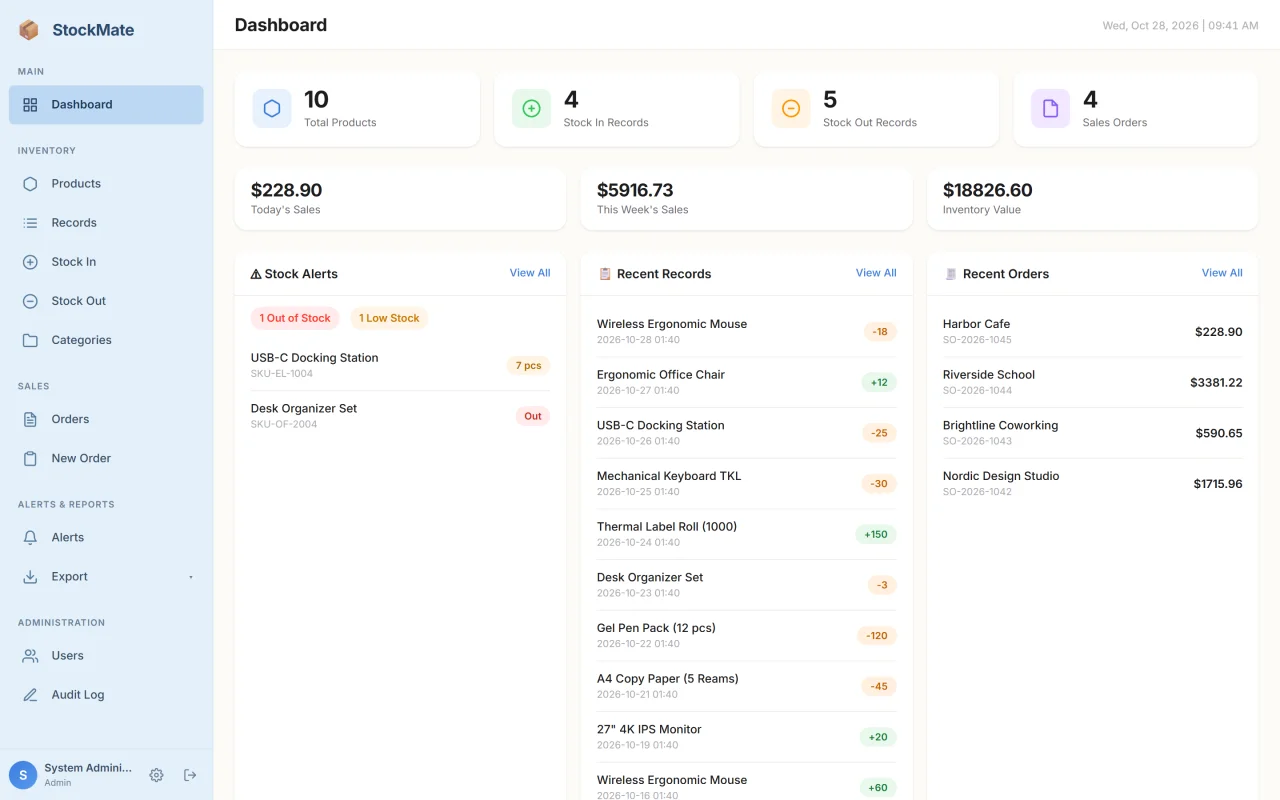
Task: Click the Gel Pen Pack record
Action: (746, 636)
